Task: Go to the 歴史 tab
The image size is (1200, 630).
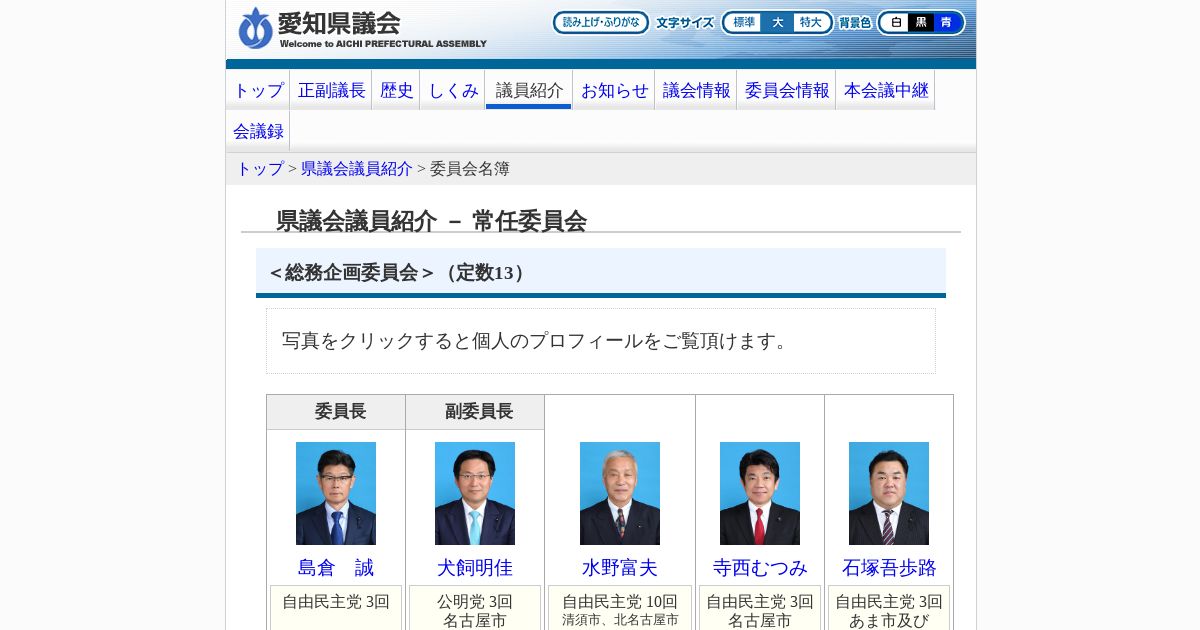Action: (396, 90)
